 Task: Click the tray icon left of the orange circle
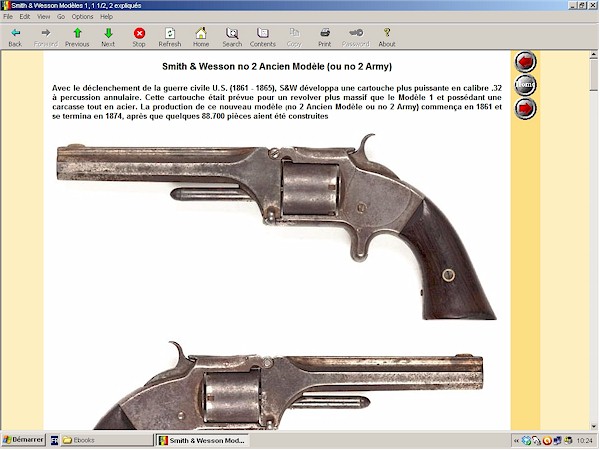pyautogui.click(x=537, y=441)
